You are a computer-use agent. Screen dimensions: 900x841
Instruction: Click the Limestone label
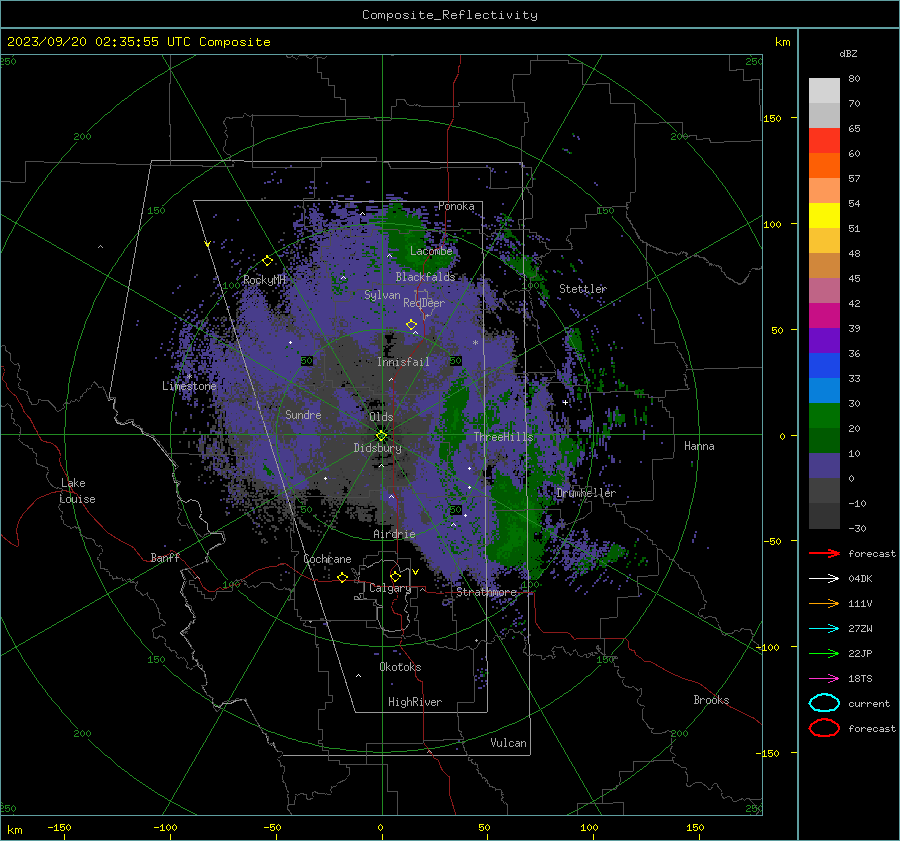point(189,386)
